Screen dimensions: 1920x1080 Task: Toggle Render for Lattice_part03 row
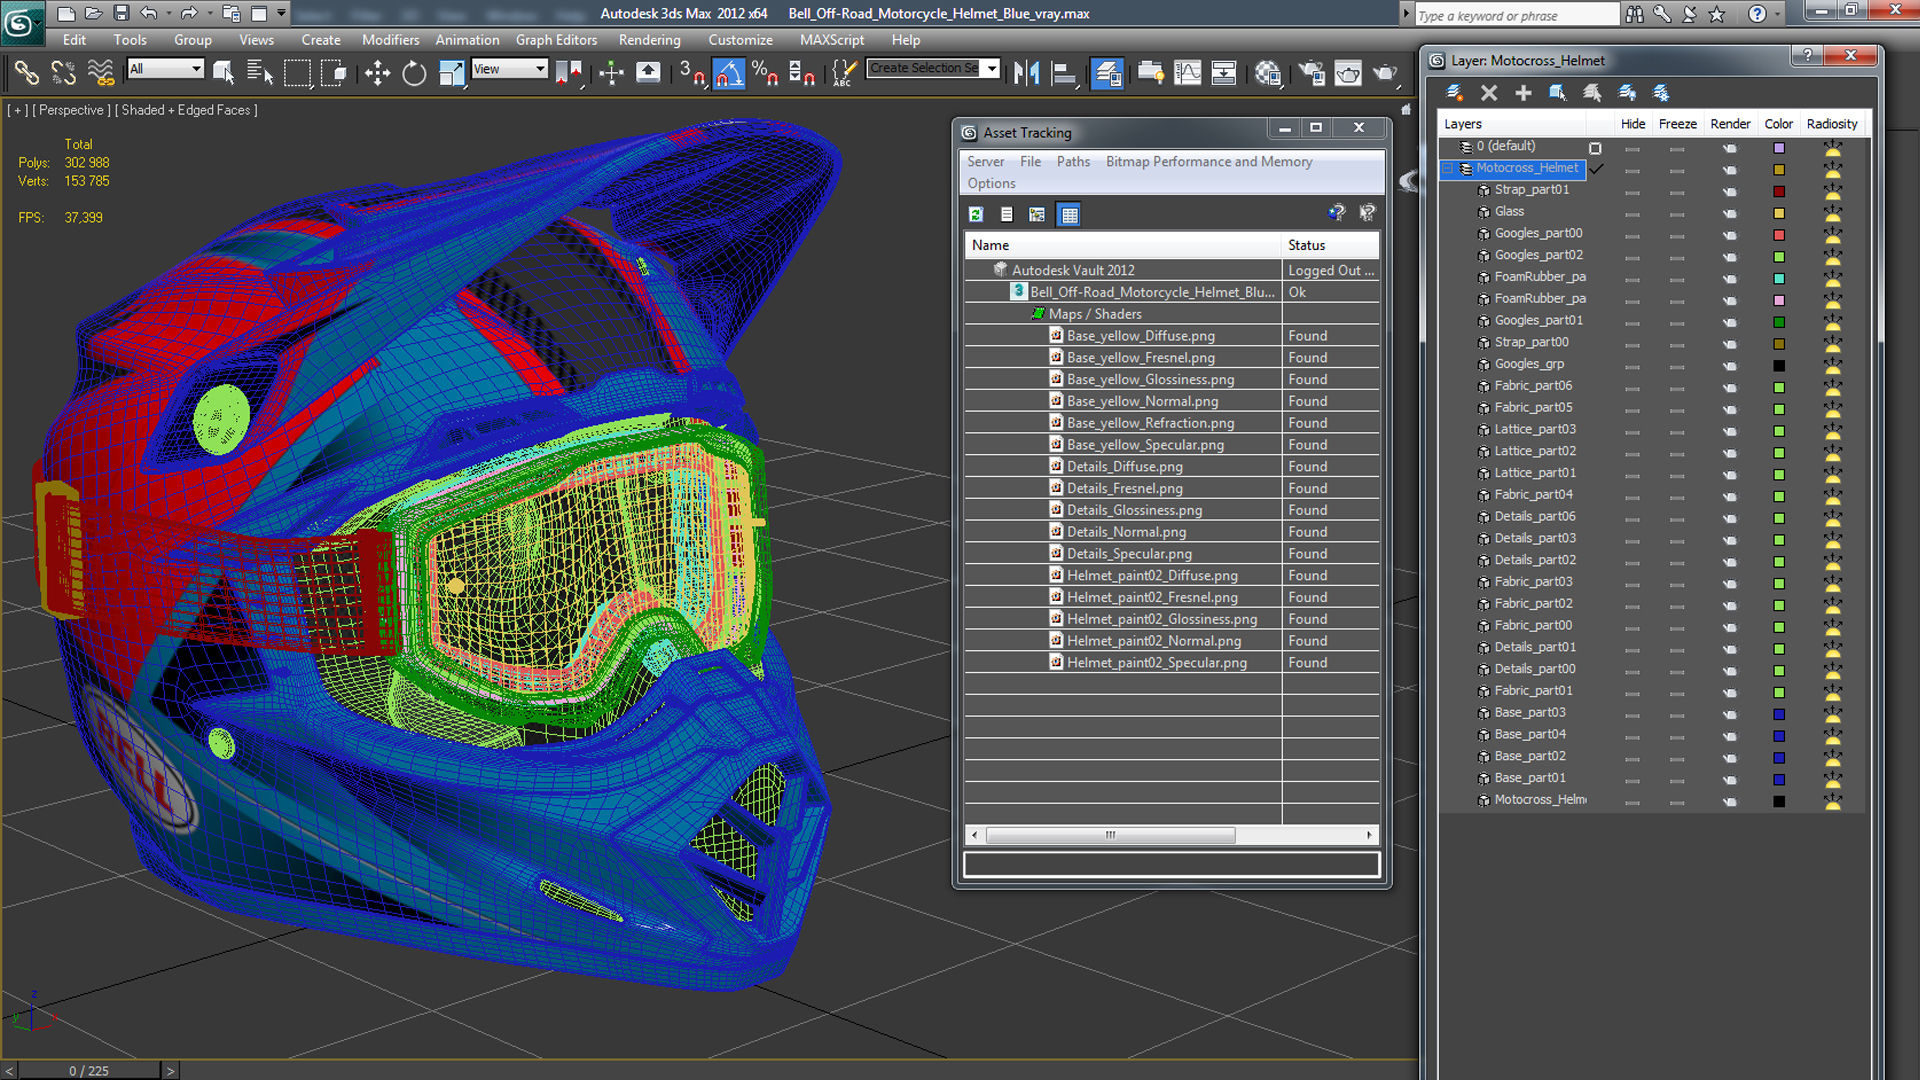pos(1730,431)
